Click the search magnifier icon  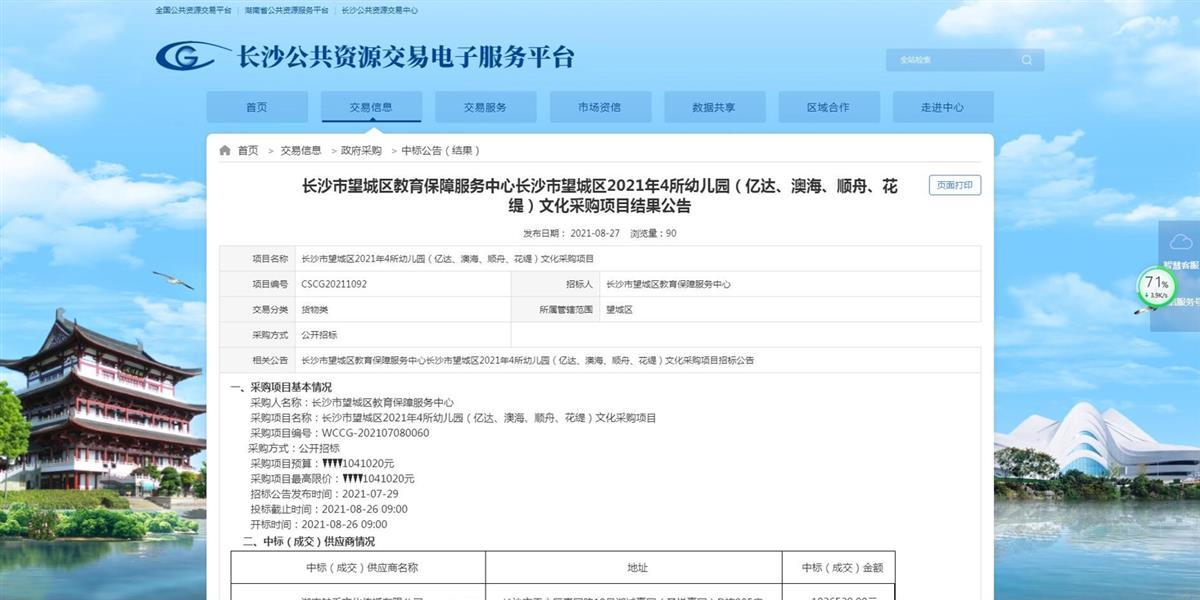point(1026,60)
